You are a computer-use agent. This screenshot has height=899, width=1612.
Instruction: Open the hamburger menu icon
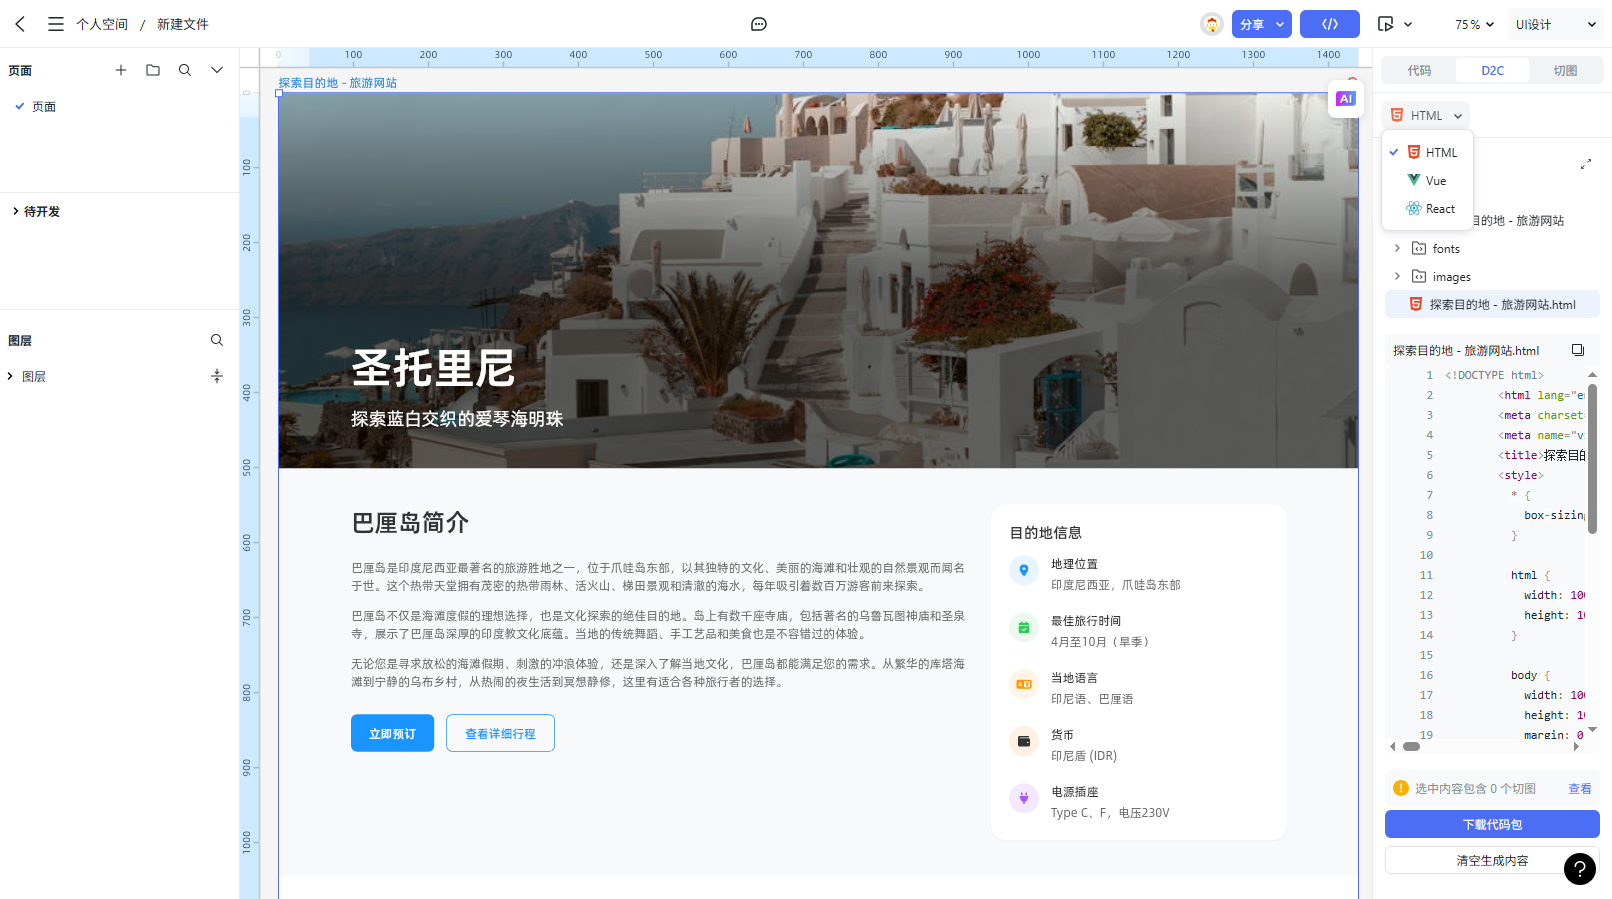click(56, 24)
